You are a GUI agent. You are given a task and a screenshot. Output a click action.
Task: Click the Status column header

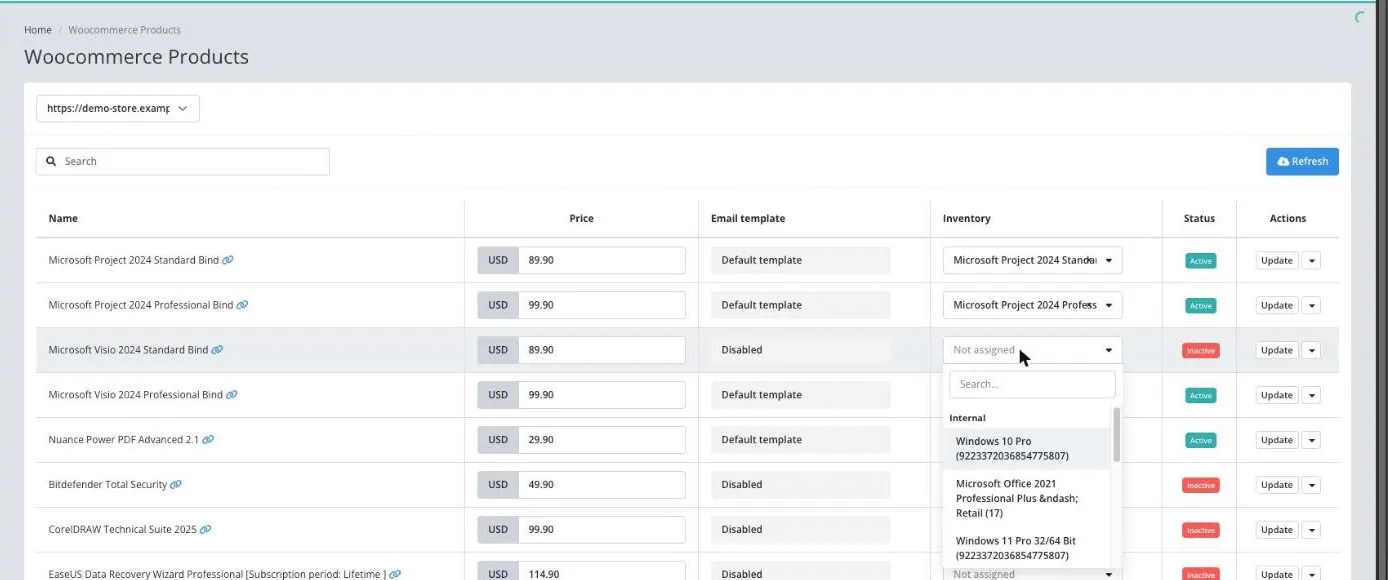click(1199, 218)
